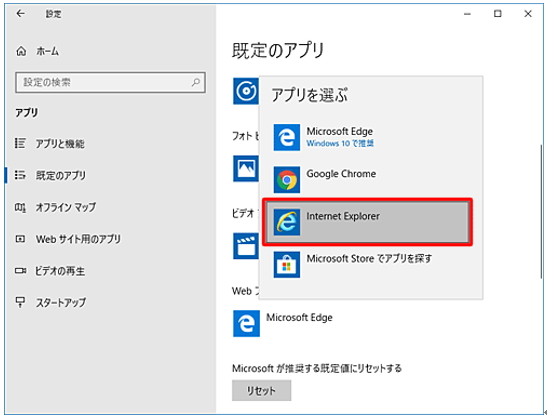Click current default browser Edge icon
547x417 pixels.
246,323
